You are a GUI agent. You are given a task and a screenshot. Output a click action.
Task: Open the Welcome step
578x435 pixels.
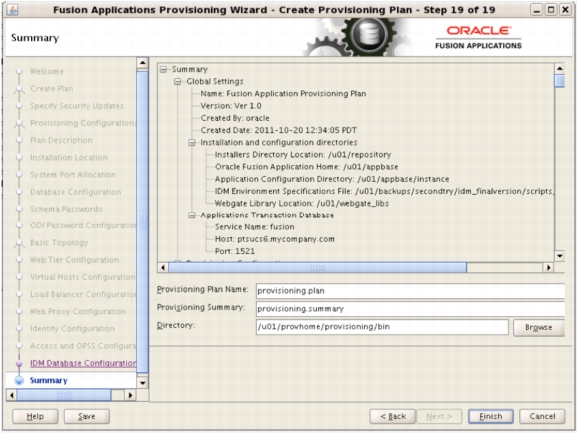(47, 72)
